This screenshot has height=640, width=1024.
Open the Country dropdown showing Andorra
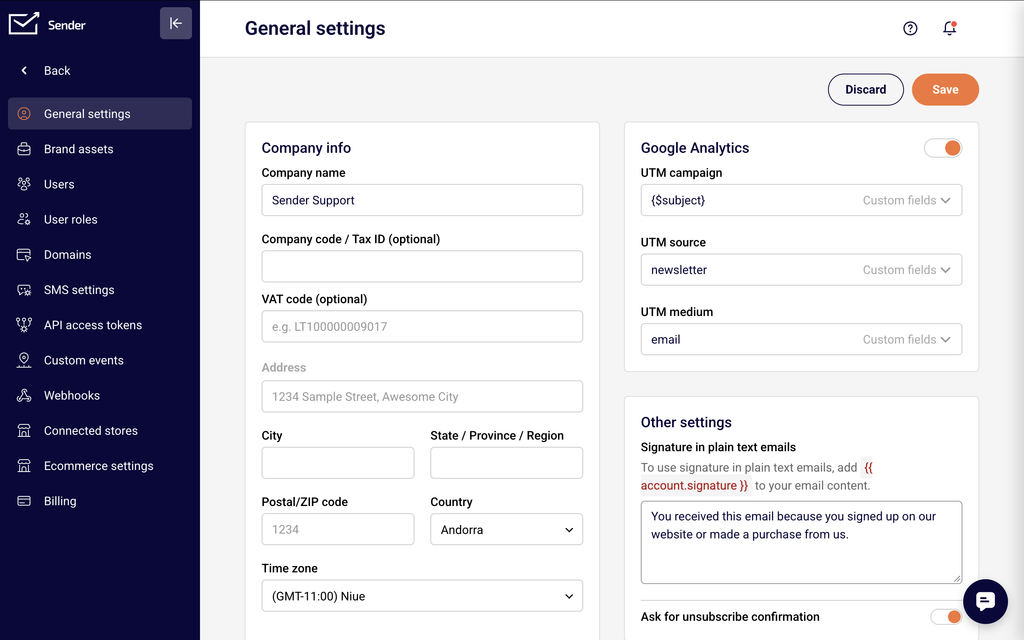click(506, 530)
